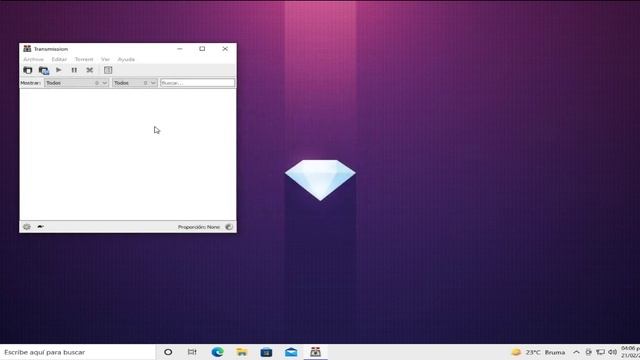Open network settings in the system tray
The width and height of the screenshot is (640, 360).
click(x=600, y=352)
